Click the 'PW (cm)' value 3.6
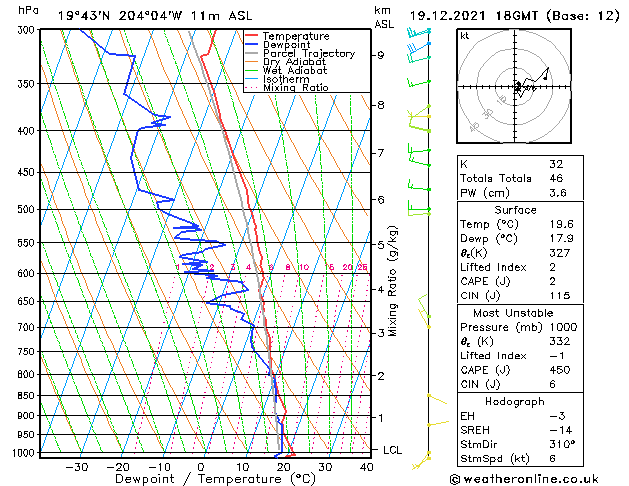Image resolution: width=629 pixels, height=486 pixels. tap(558, 193)
